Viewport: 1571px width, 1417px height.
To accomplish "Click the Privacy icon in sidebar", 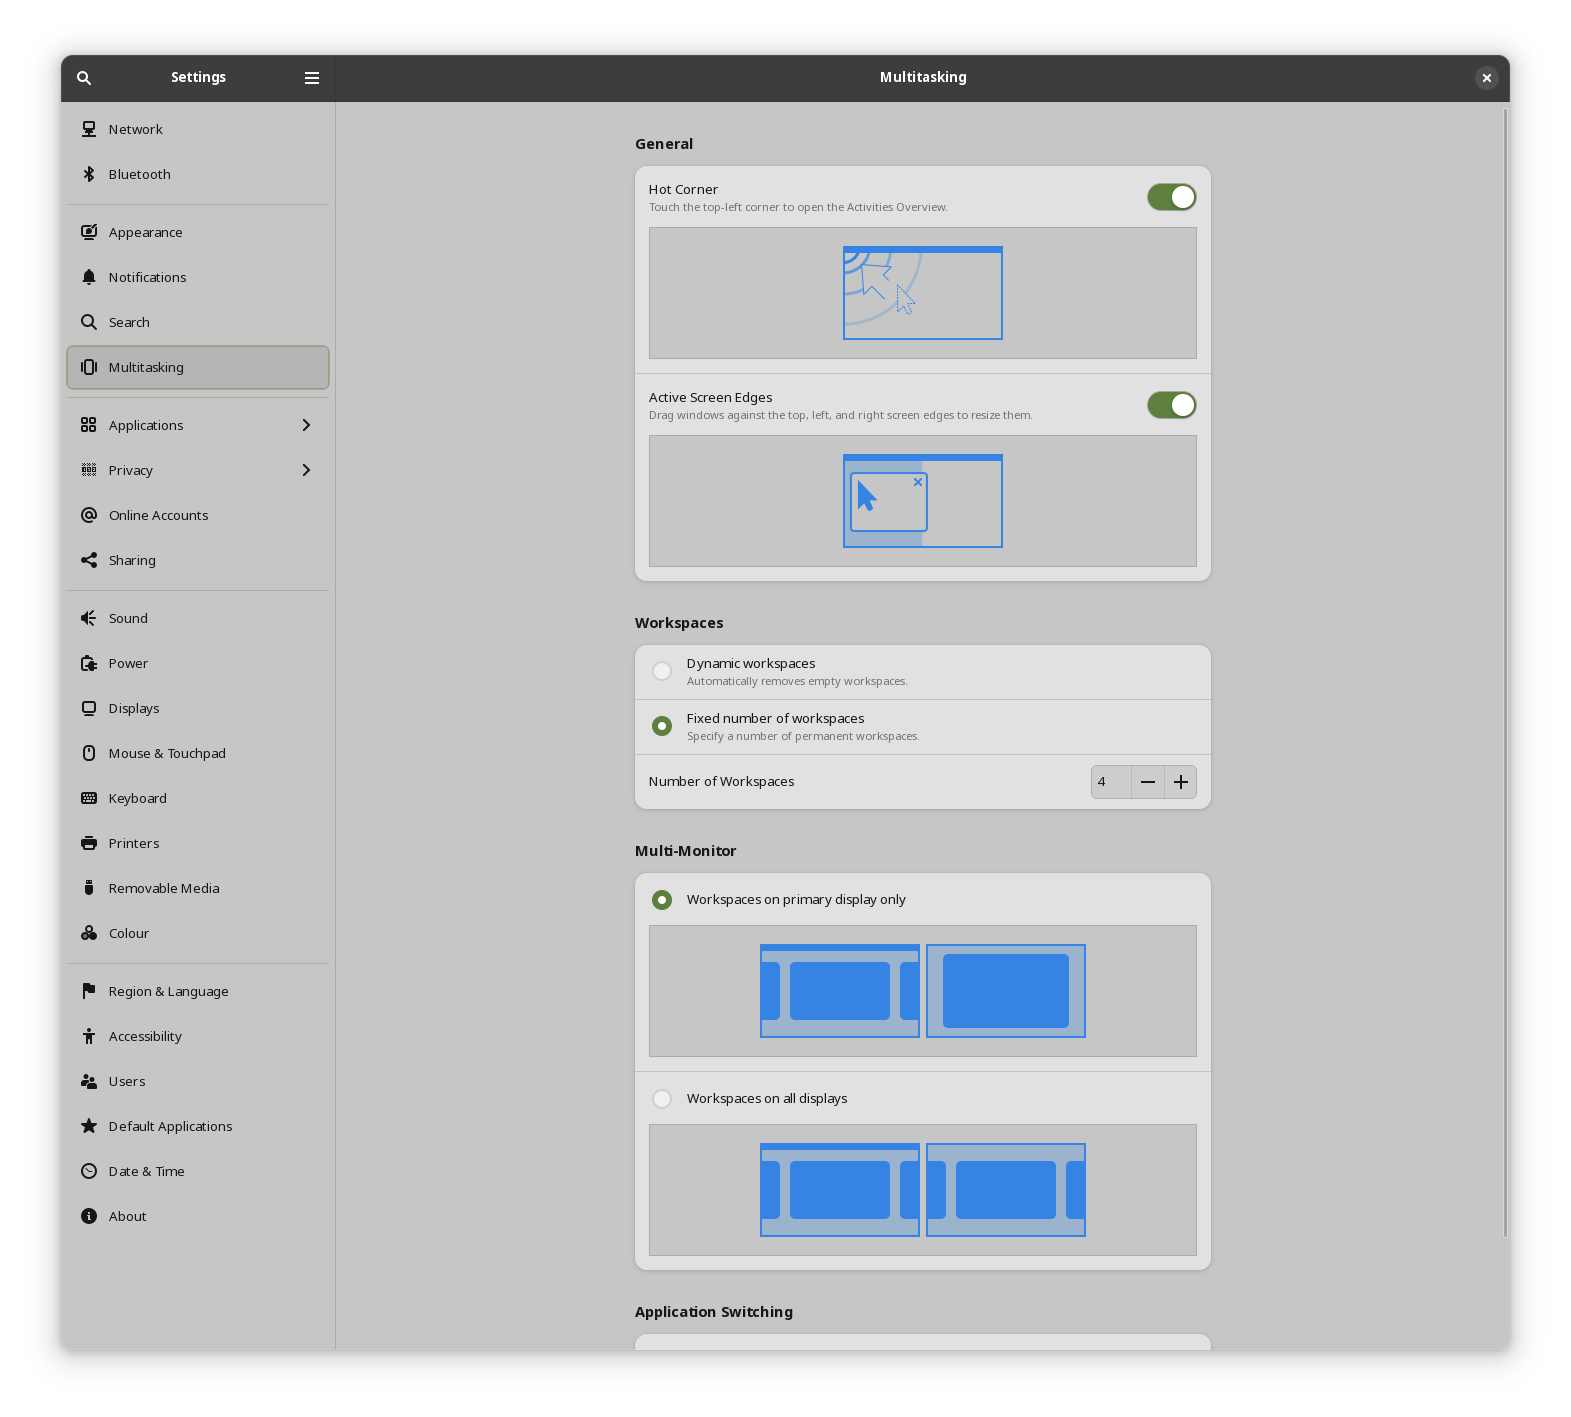I will (89, 470).
